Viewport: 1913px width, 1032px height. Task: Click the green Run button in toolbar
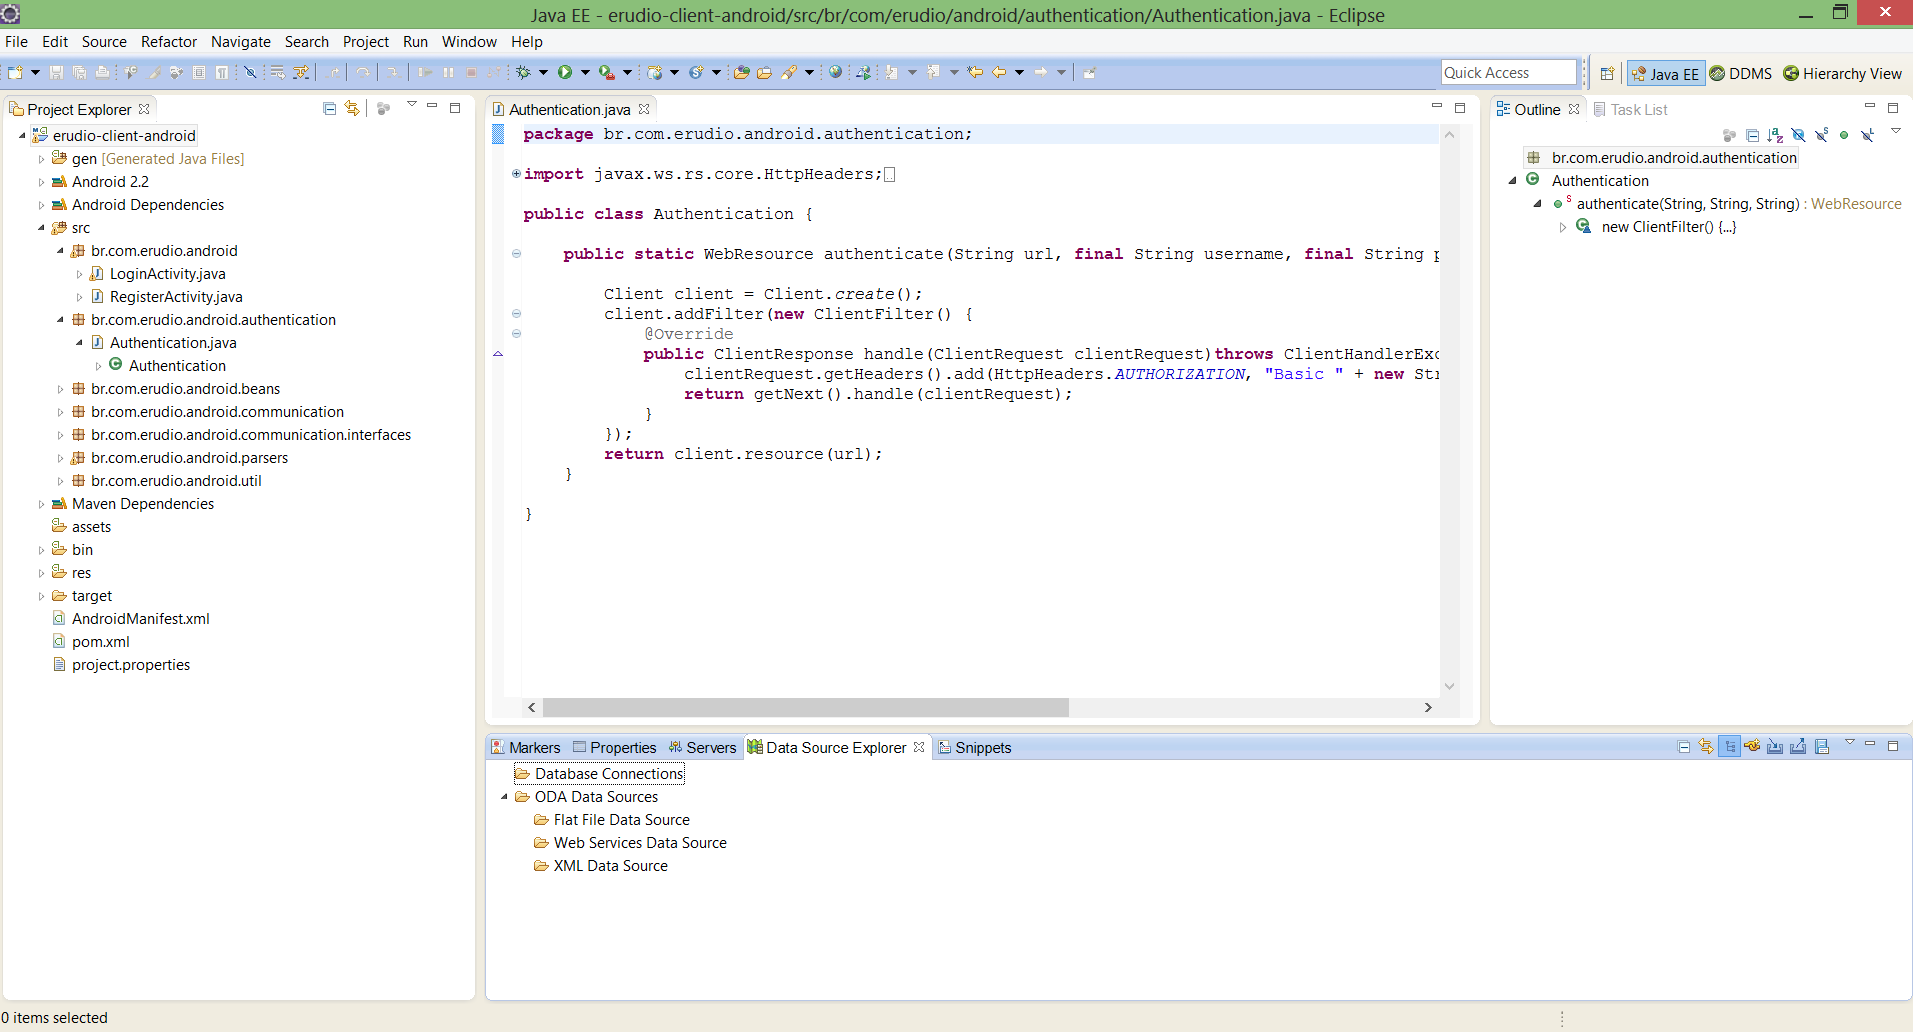click(565, 72)
